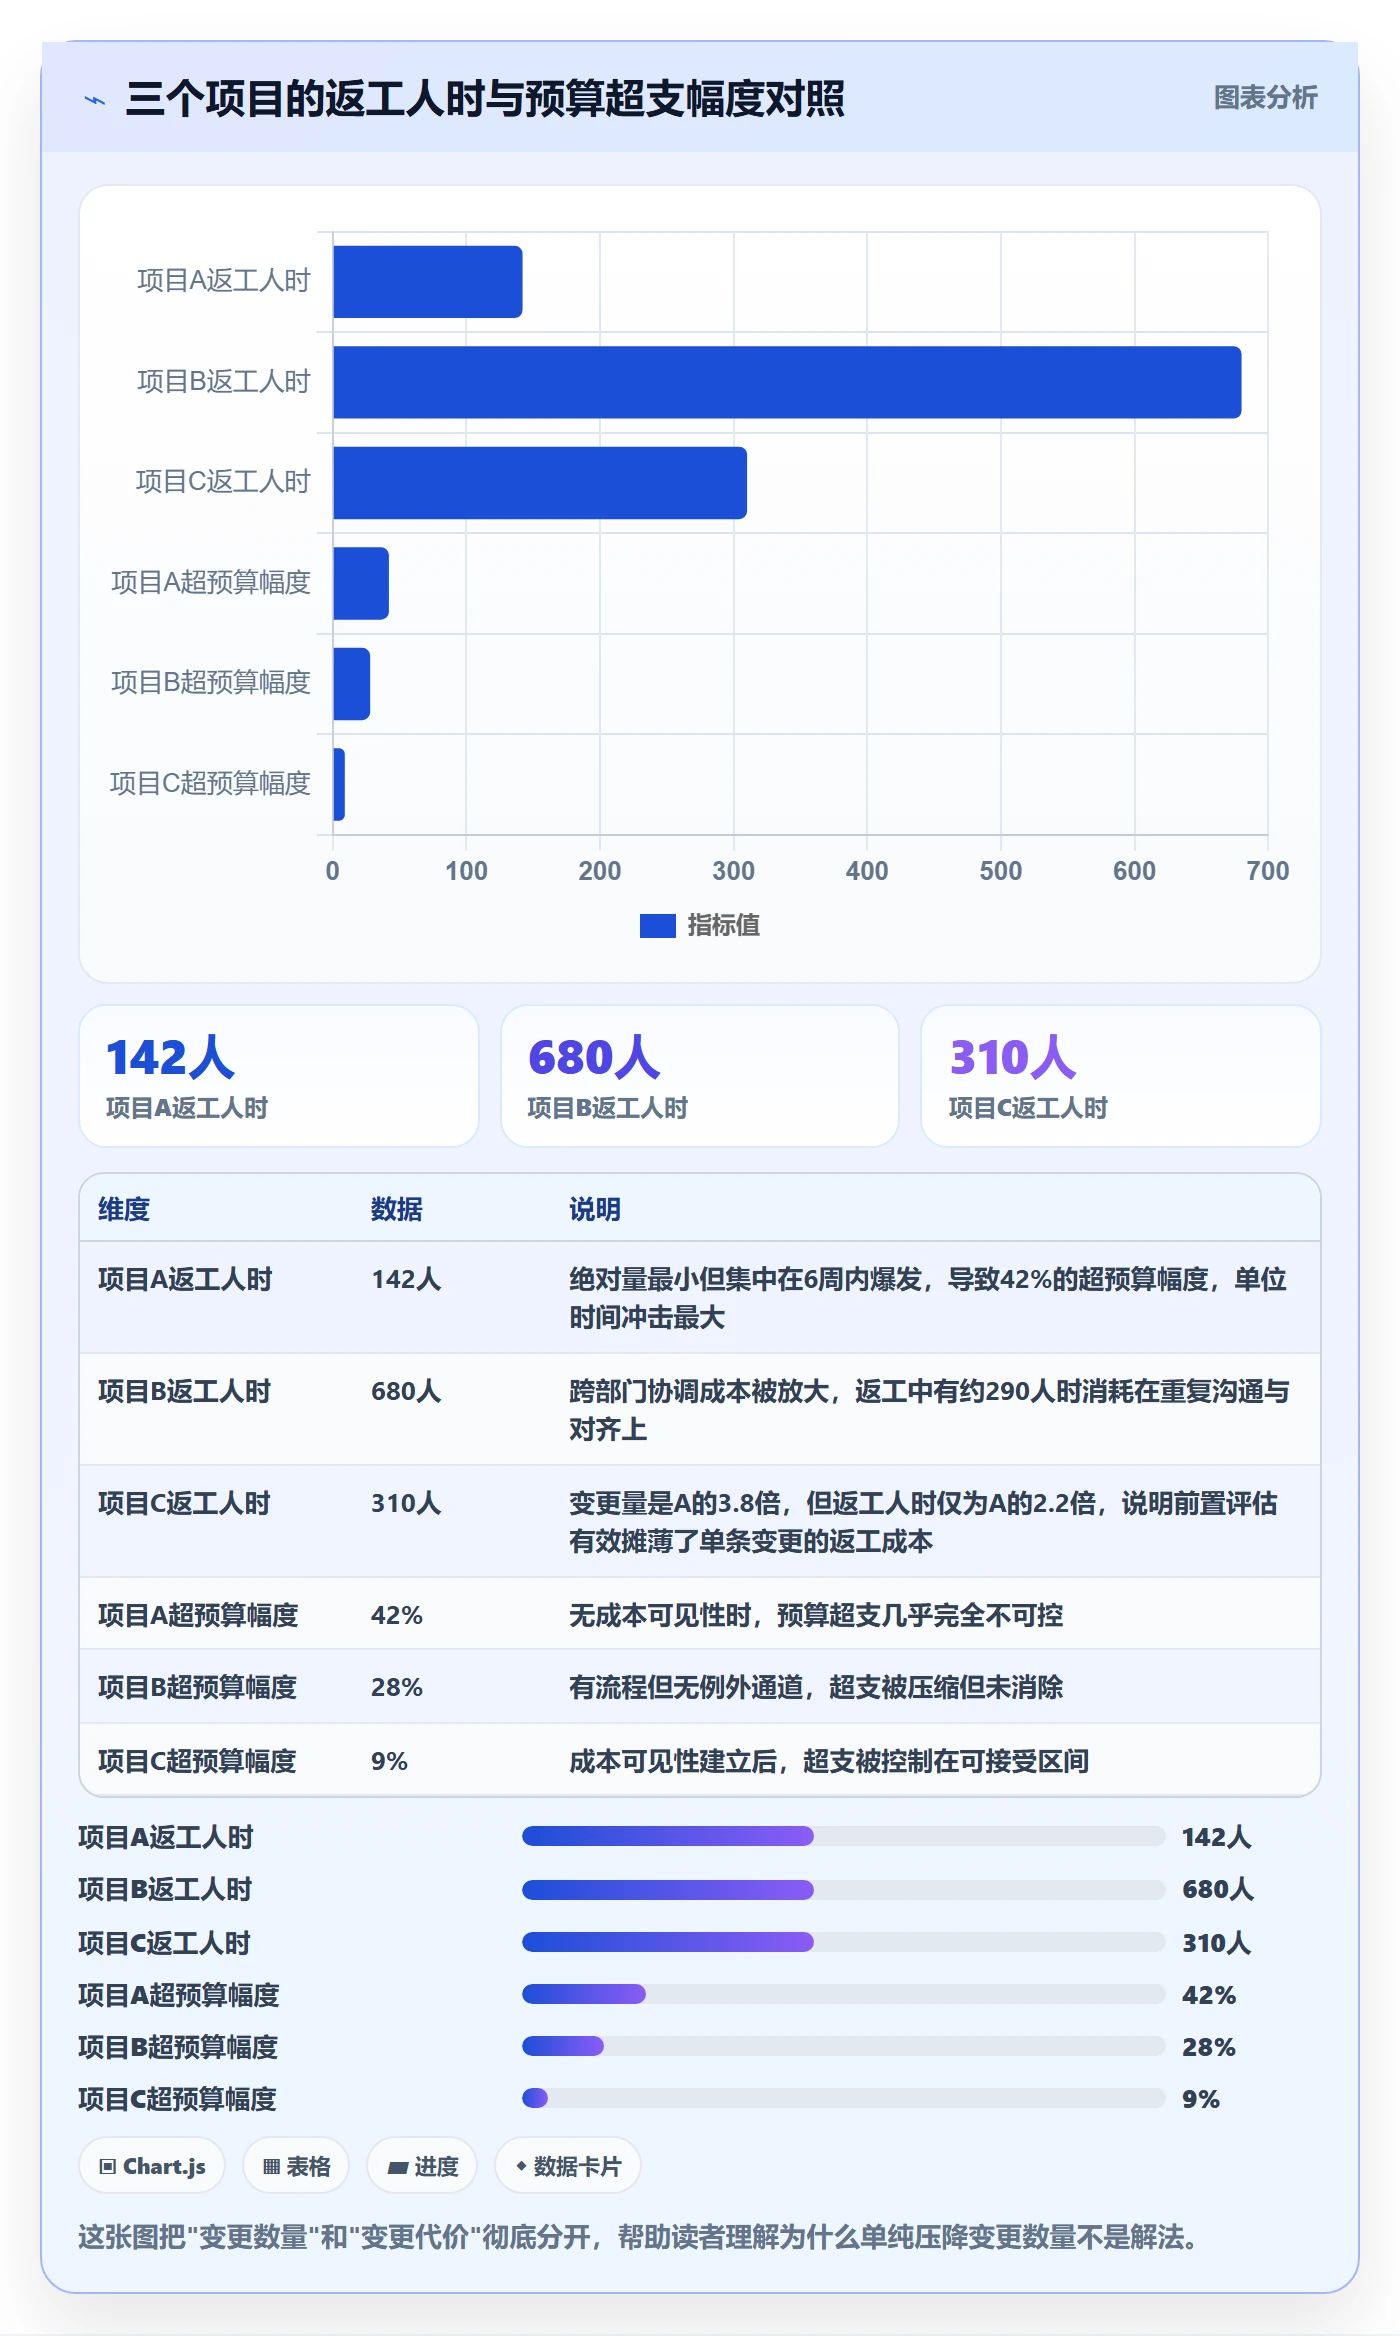Screen dimensions: 1400x2336
Task: Click the 图表分析 label in header
Action: coord(1265,98)
